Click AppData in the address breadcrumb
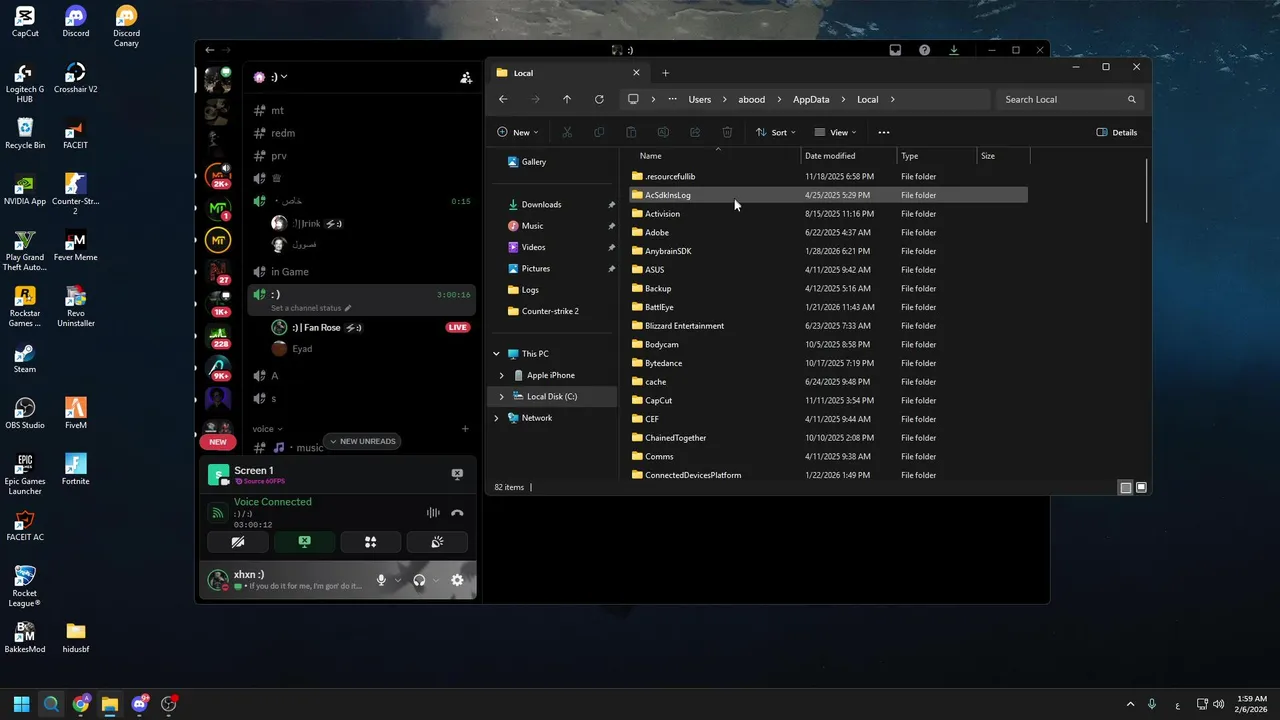Image resolution: width=1280 pixels, height=720 pixels. coord(811,99)
